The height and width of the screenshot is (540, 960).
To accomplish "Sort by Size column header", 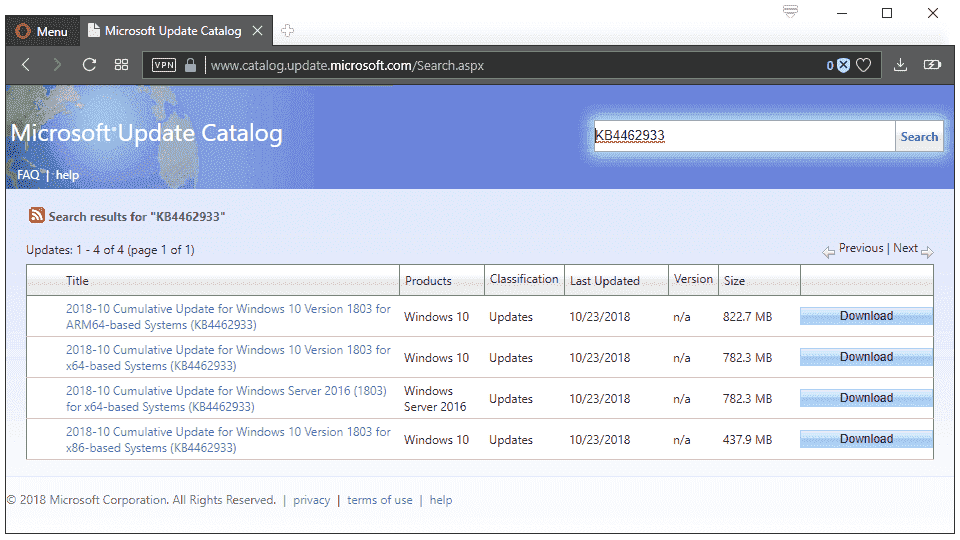I will pos(734,280).
